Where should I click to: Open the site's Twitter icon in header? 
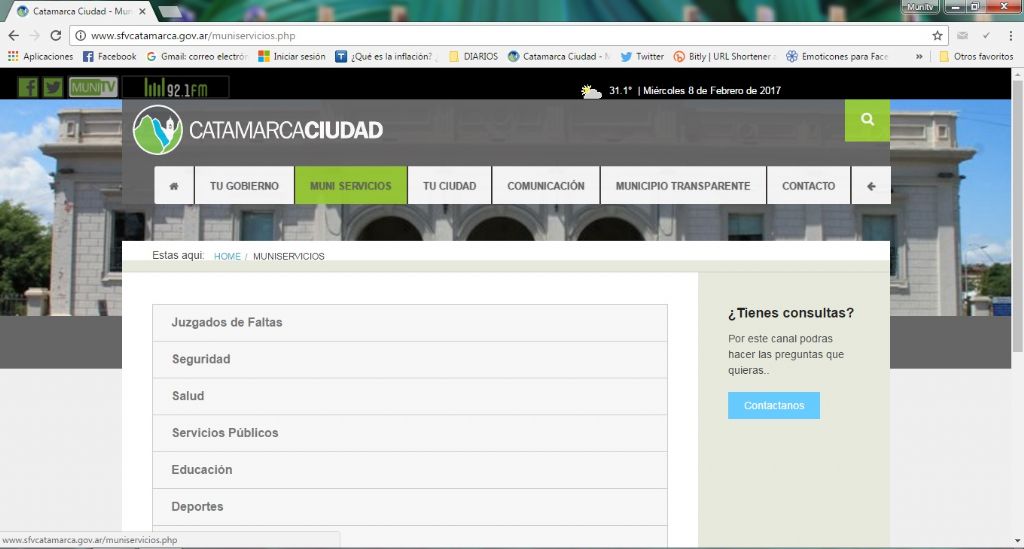point(53,87)
